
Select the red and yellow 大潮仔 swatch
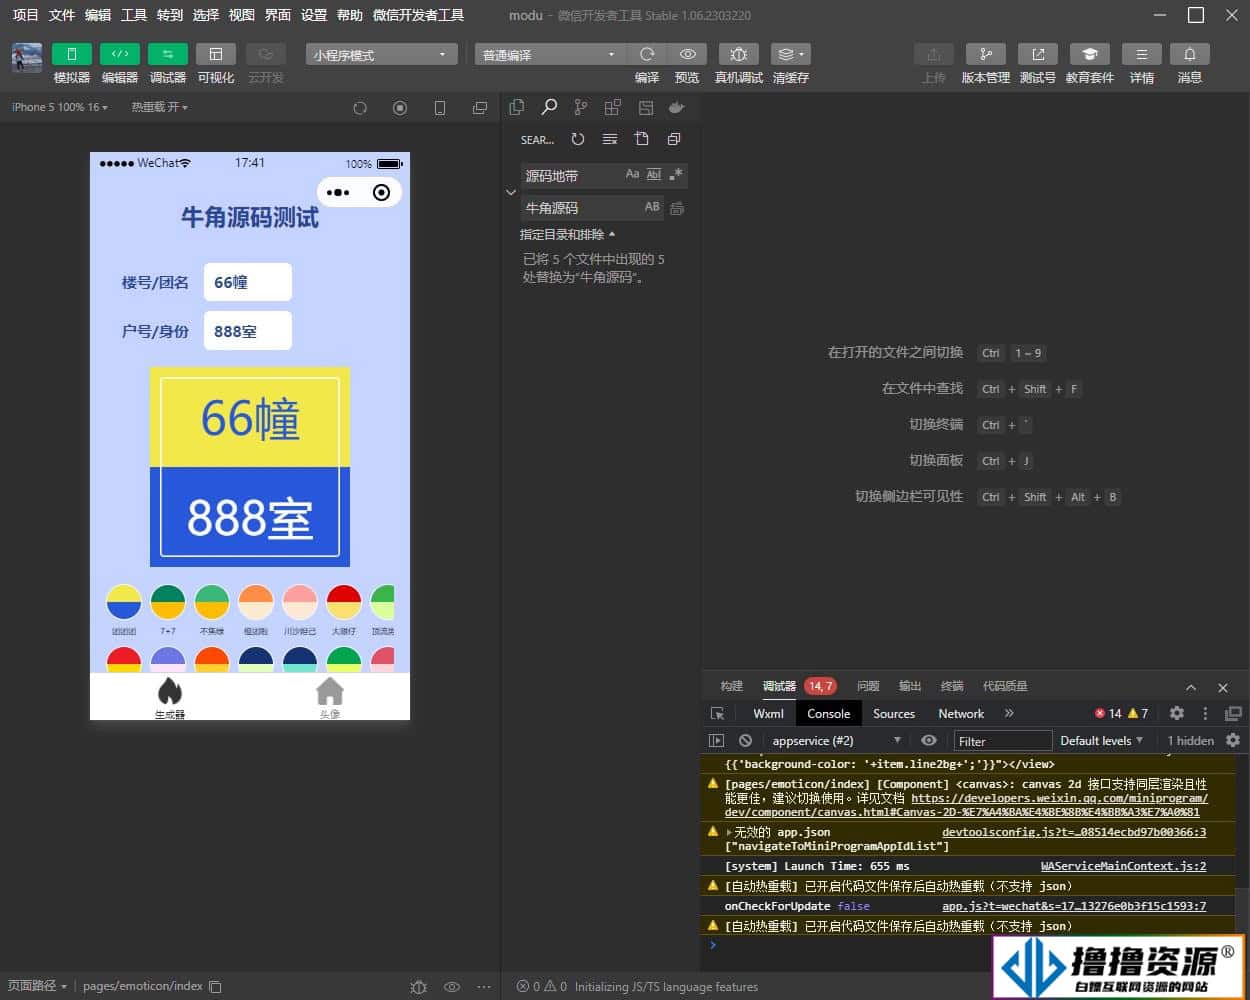tap(343, 602)
